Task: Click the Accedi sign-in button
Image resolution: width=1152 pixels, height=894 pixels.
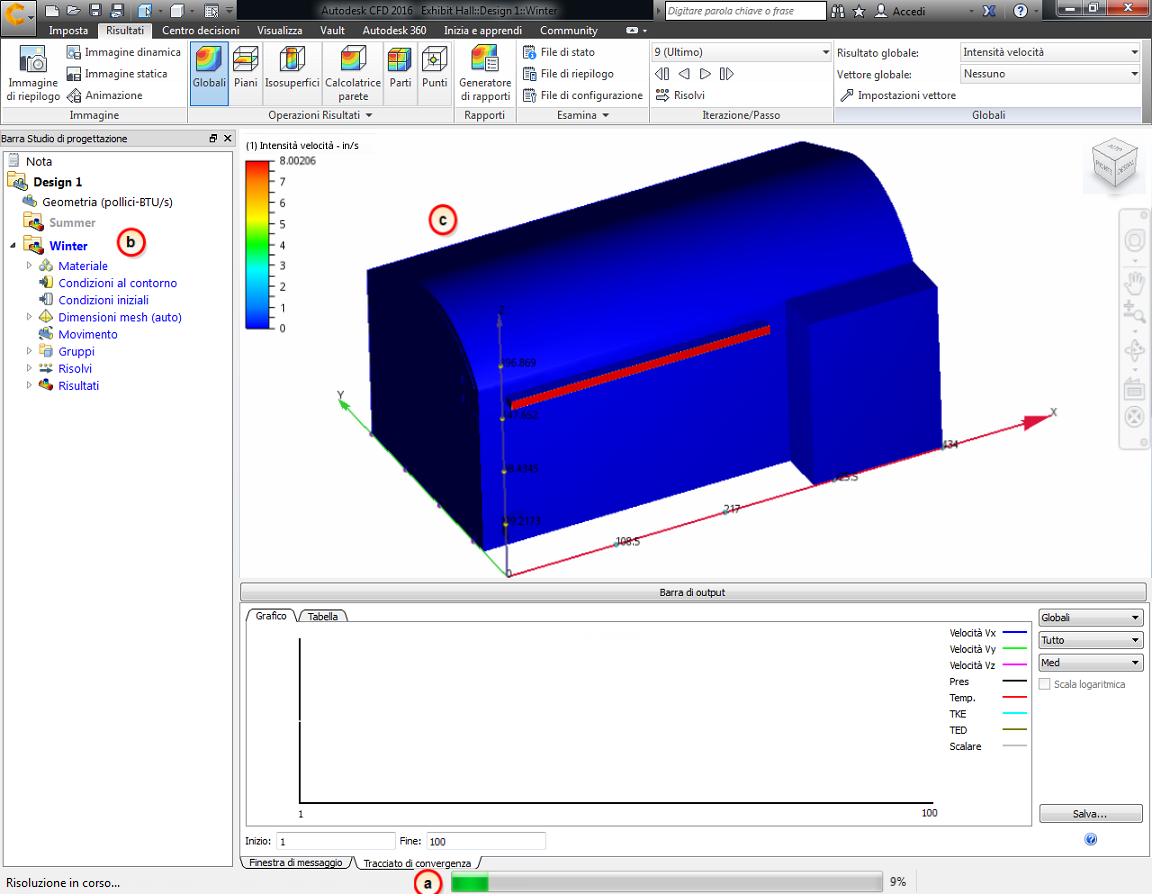Action: (901, 11)
